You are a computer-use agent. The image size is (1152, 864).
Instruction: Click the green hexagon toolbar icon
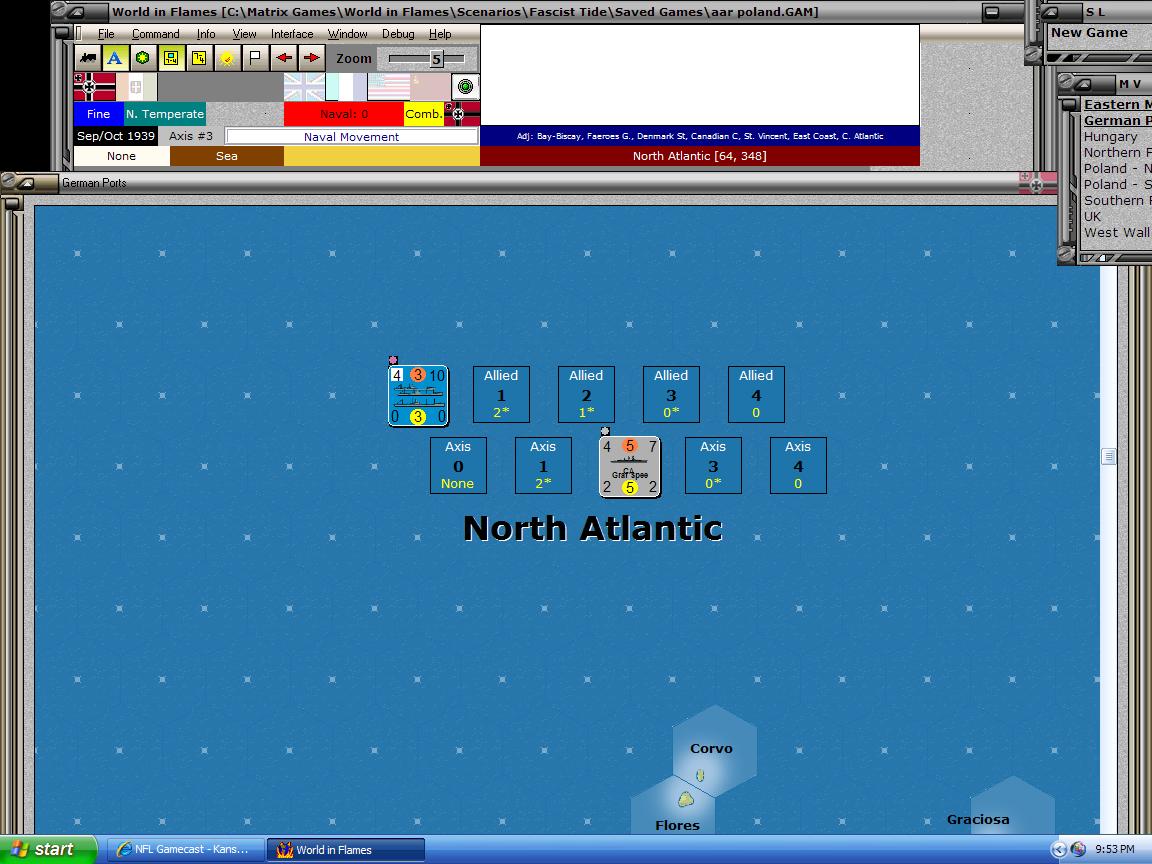pyautogui.click(x=143, y=58)
